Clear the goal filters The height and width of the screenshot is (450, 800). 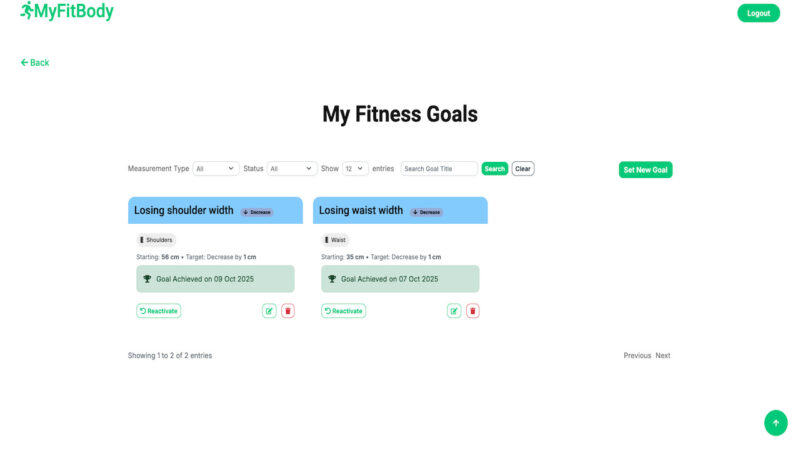pyautogui.click(x=523, y=169)
